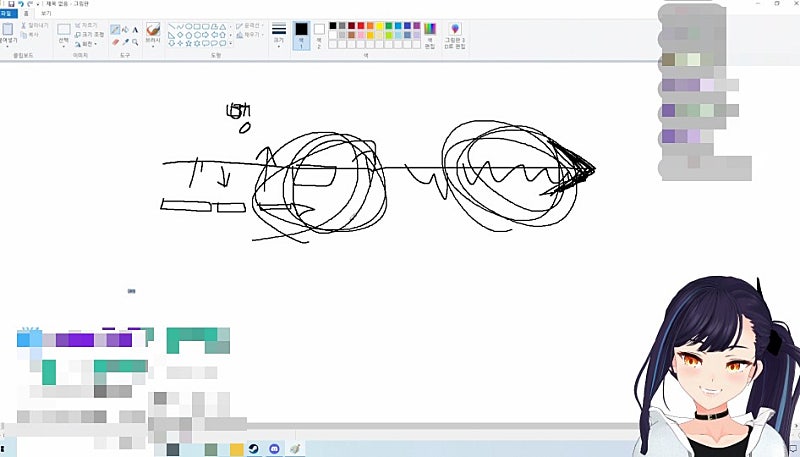Choose the Oval shape
This screenshot has height=457, width=800.
pos(189,27)
